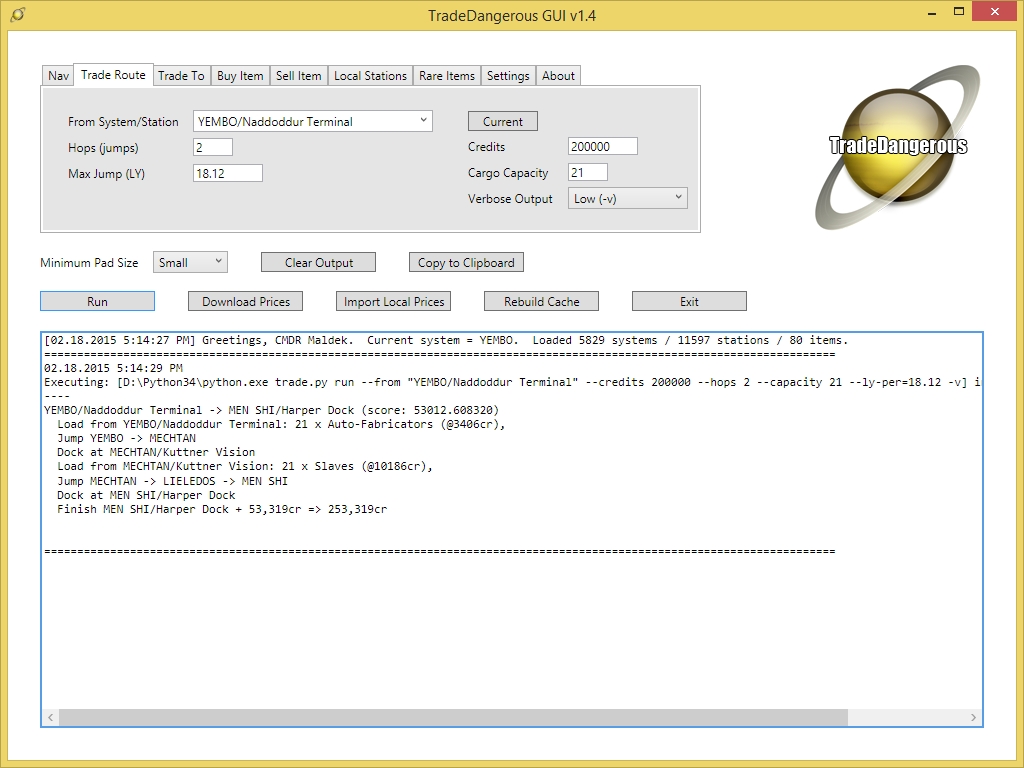Minimize the TradeDangerous window
The height and width of the screenshot is (768, 1024).
(x=932, y=12)
